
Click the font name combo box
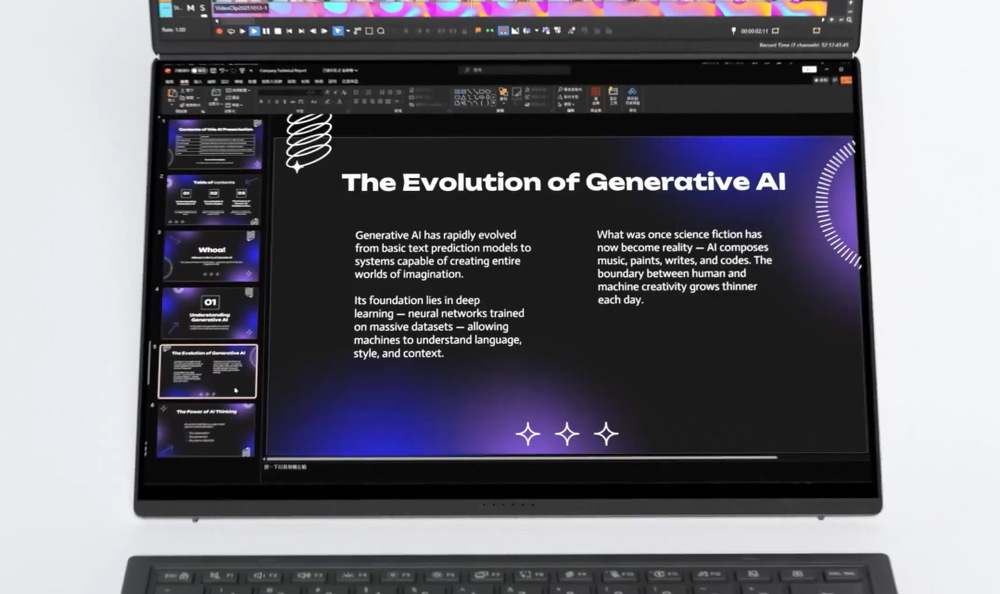point(283,92)
